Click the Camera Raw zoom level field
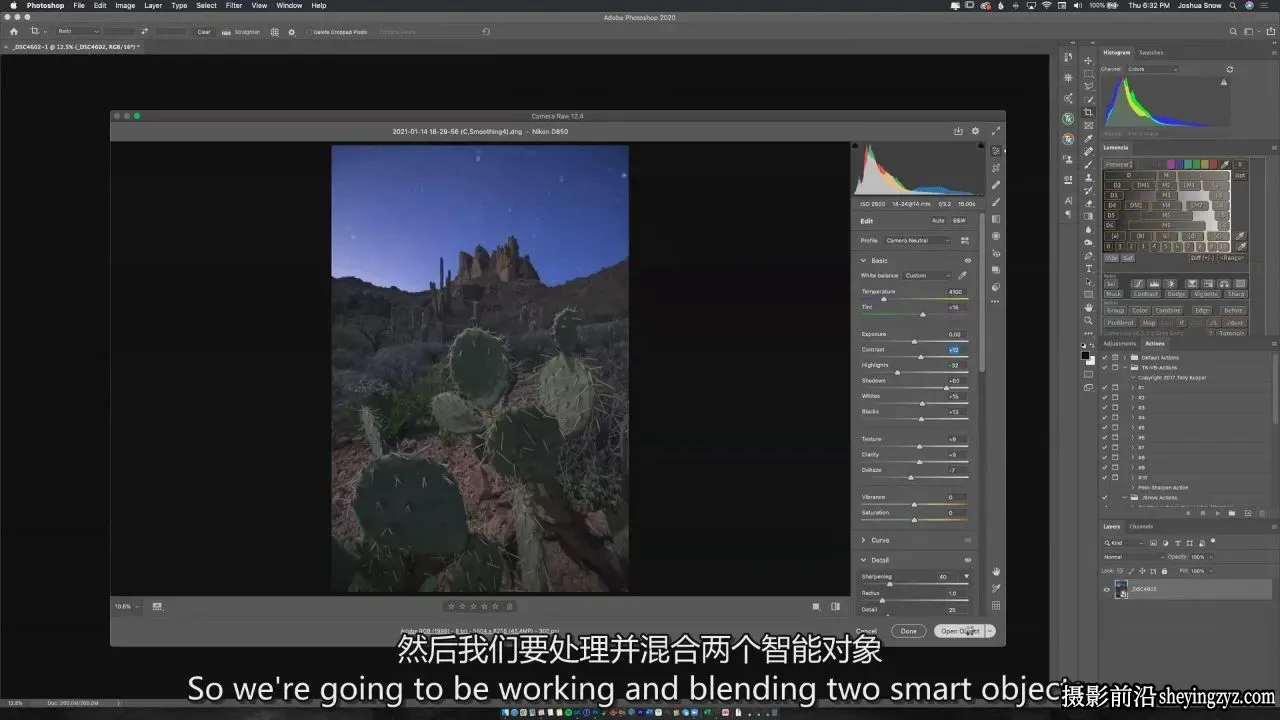This screenshot has width=1280, height=720. coord(126,606)
